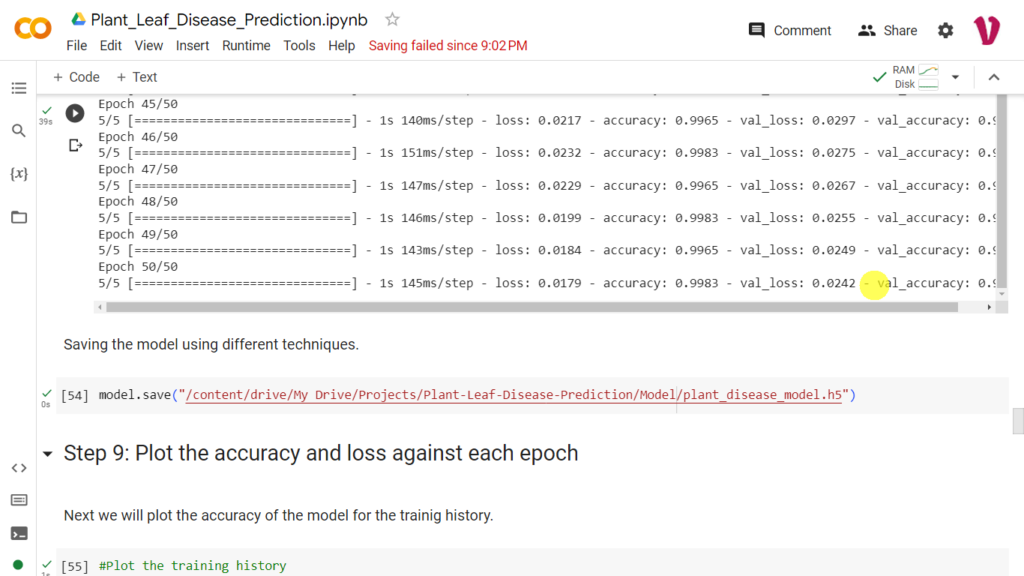
Task: Clear output using the cell output icon
Action: point(76,145)
